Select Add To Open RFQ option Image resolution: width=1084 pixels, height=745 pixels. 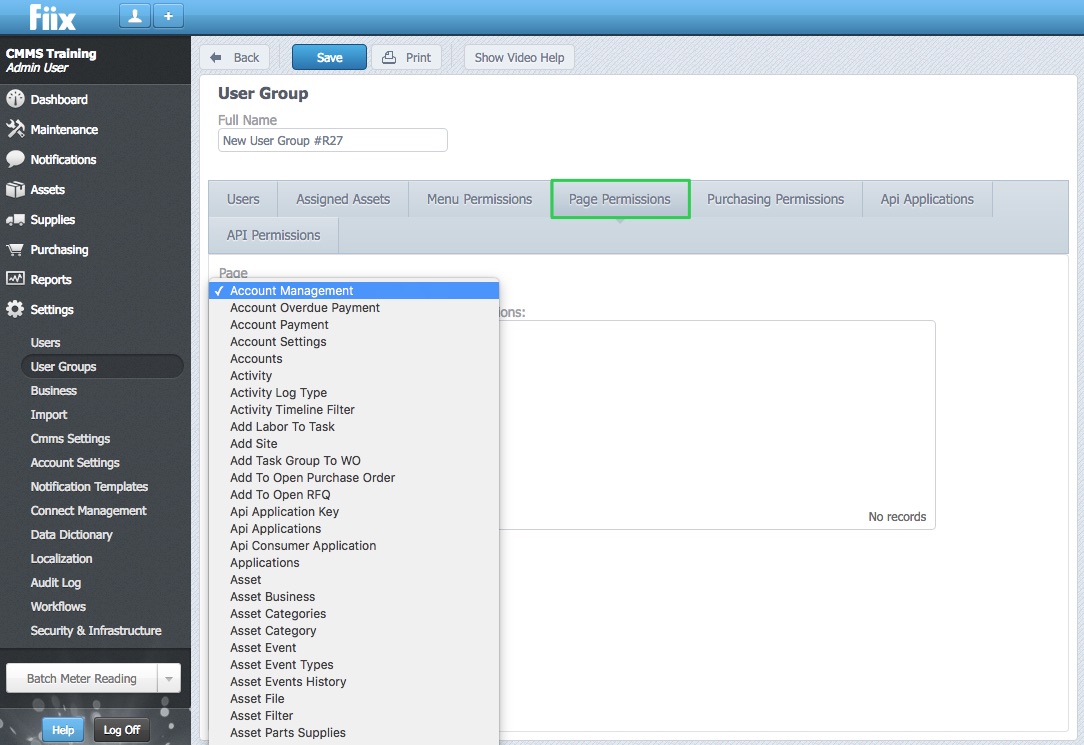[x=354, y=494]
